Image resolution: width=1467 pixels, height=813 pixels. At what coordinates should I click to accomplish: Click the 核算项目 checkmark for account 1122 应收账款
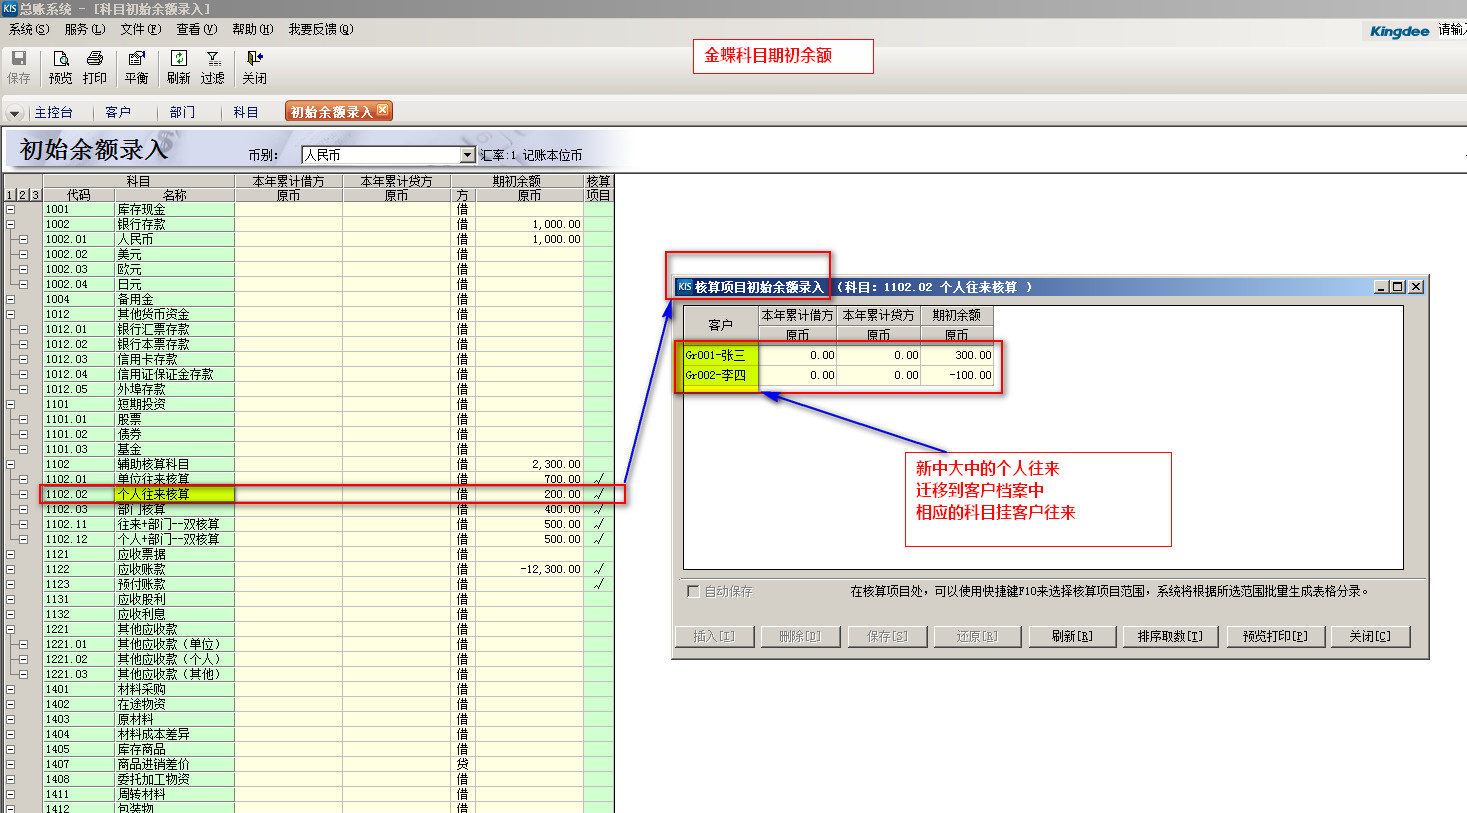pos(598,569)
